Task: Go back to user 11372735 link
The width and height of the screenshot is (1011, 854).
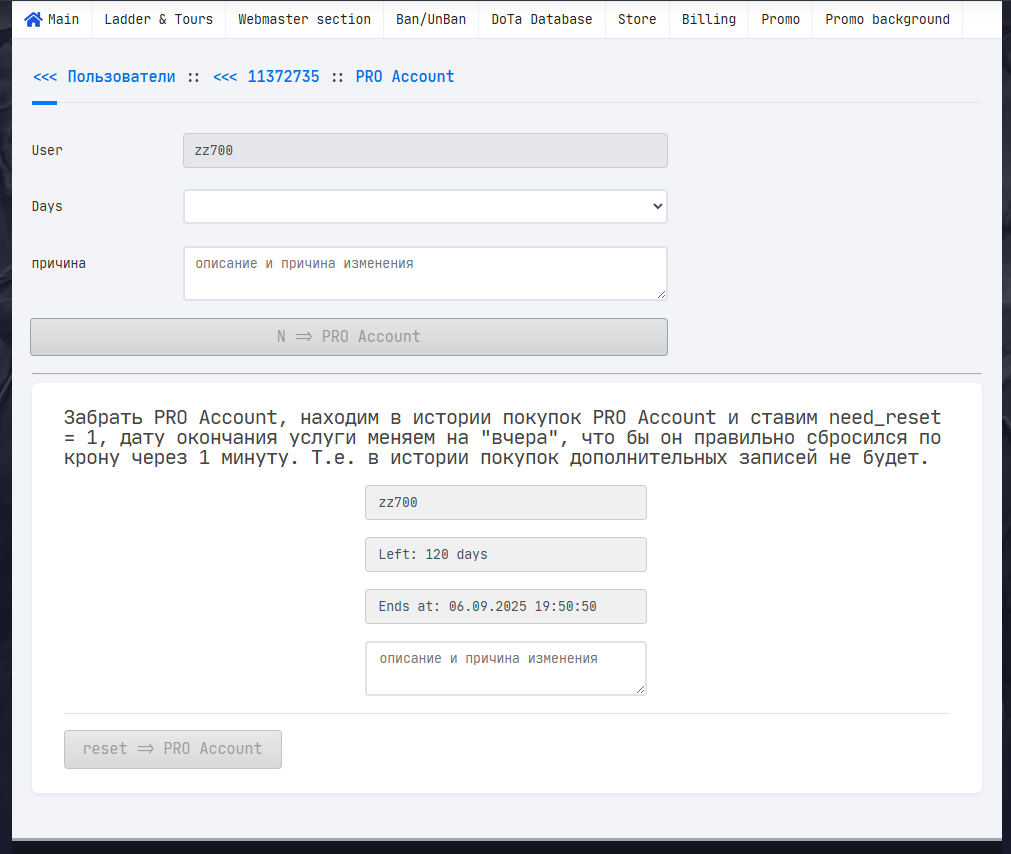Action: (266, 77)
